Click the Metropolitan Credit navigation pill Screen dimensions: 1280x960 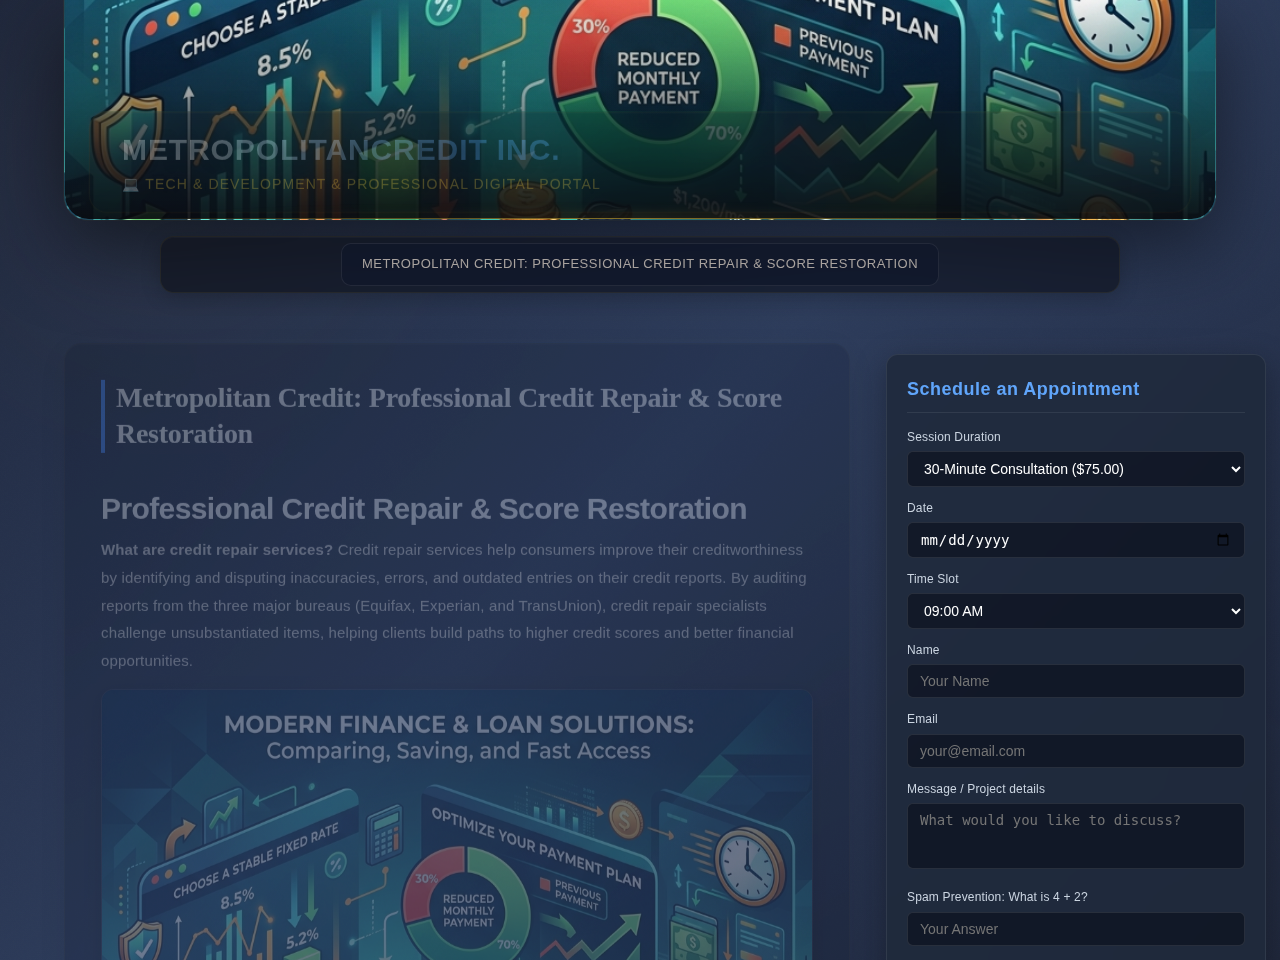(x=640, y=264)
